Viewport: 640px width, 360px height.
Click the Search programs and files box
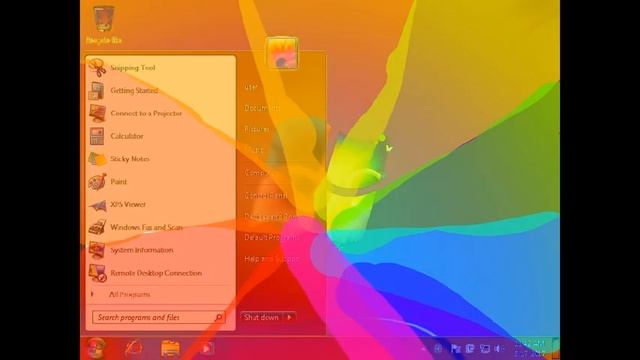pos(158,317)
